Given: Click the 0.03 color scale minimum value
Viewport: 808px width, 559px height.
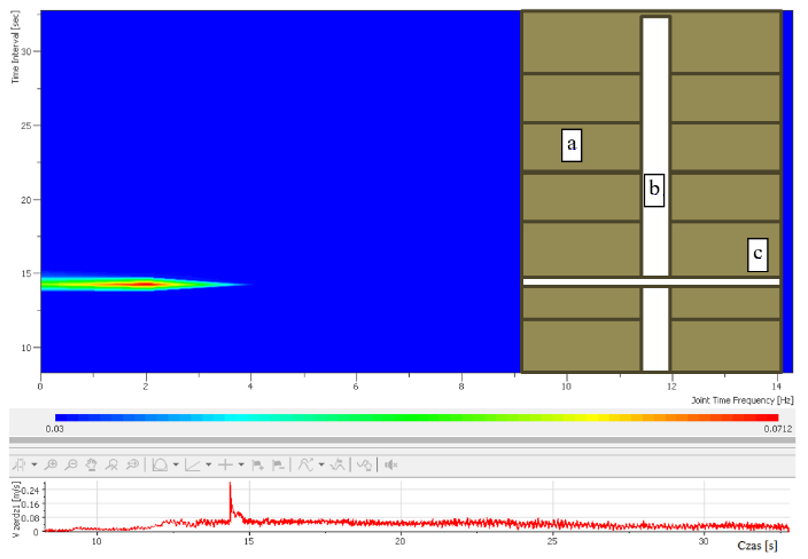Looking at the screenshot, I should click(x=55, y=429).
